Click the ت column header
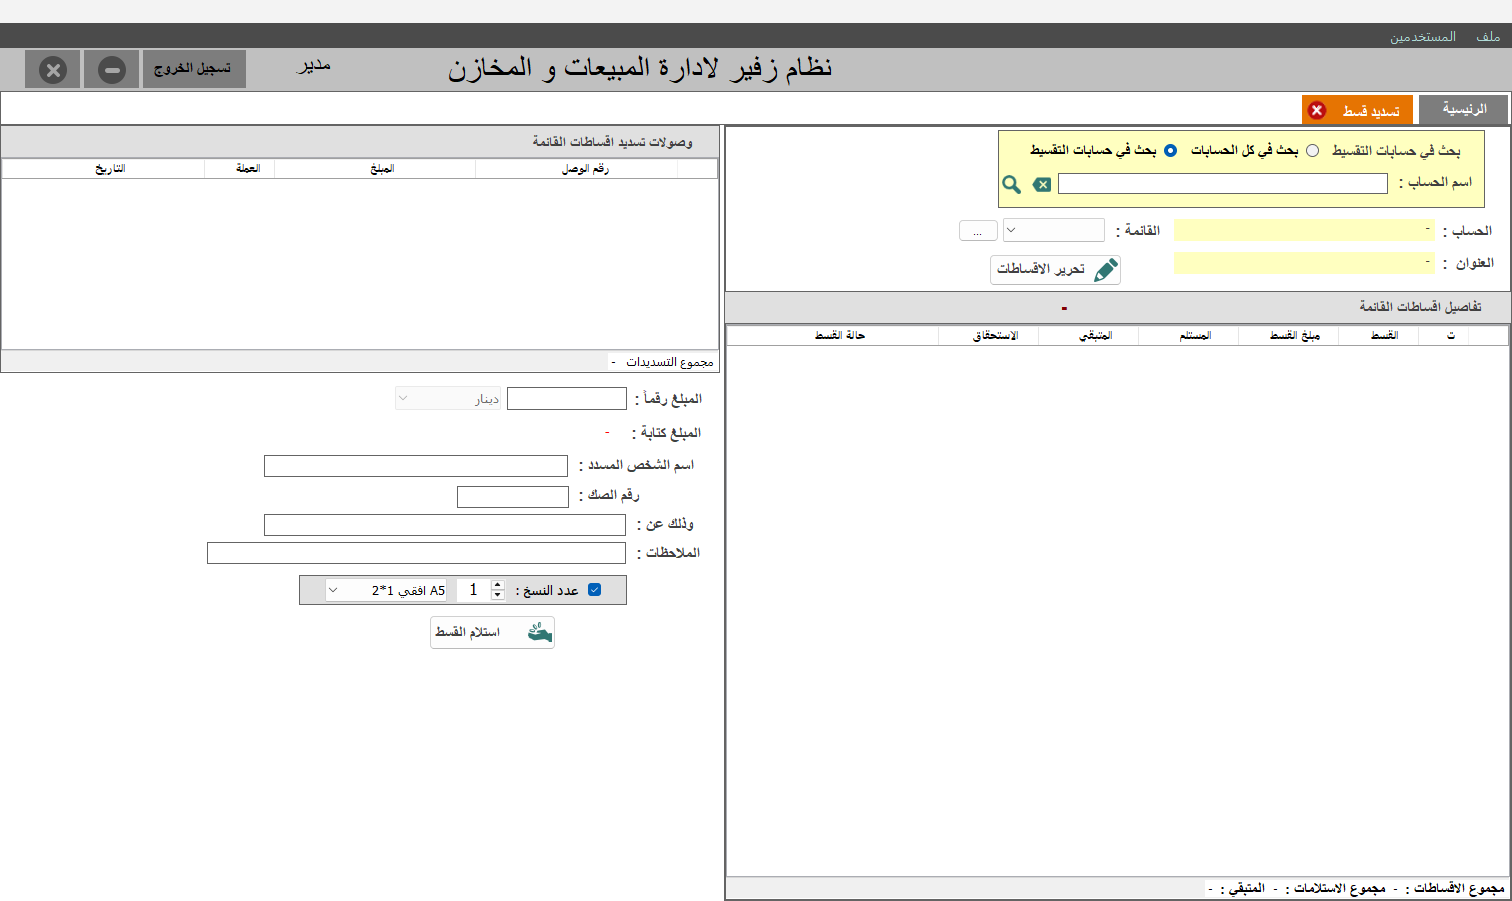Viewport: 1512px width, 901px height. 1451,336
